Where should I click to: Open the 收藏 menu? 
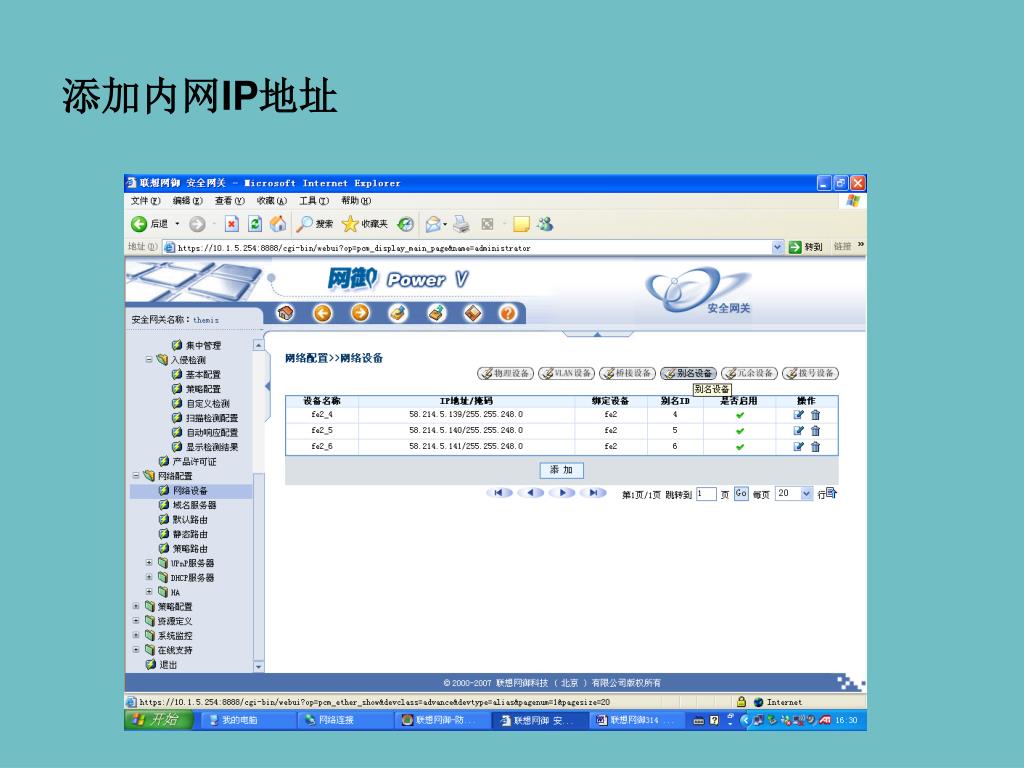(272, 200)
